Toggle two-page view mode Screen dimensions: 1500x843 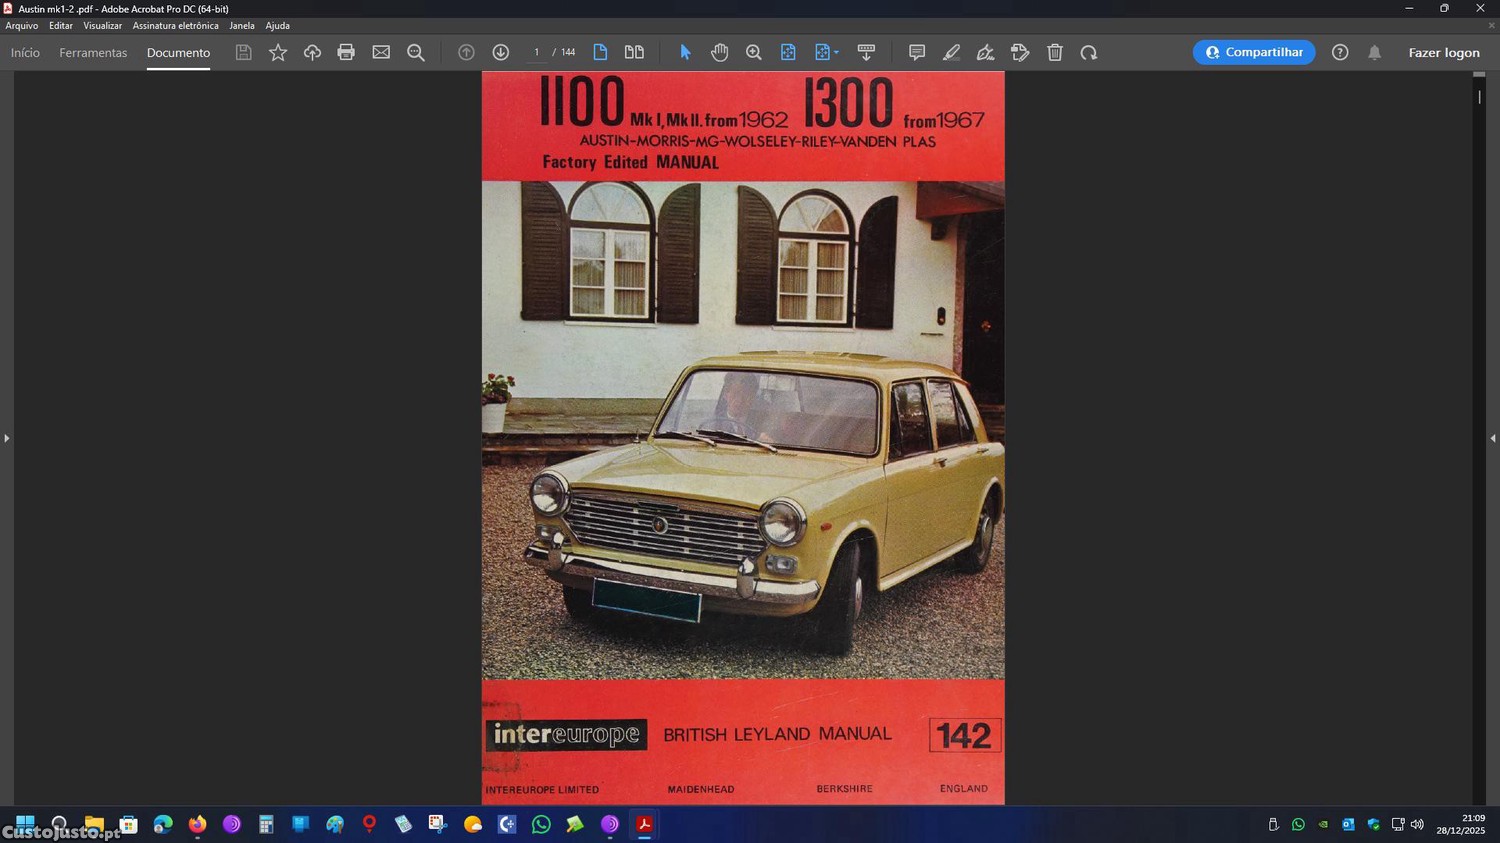point(634,53)
